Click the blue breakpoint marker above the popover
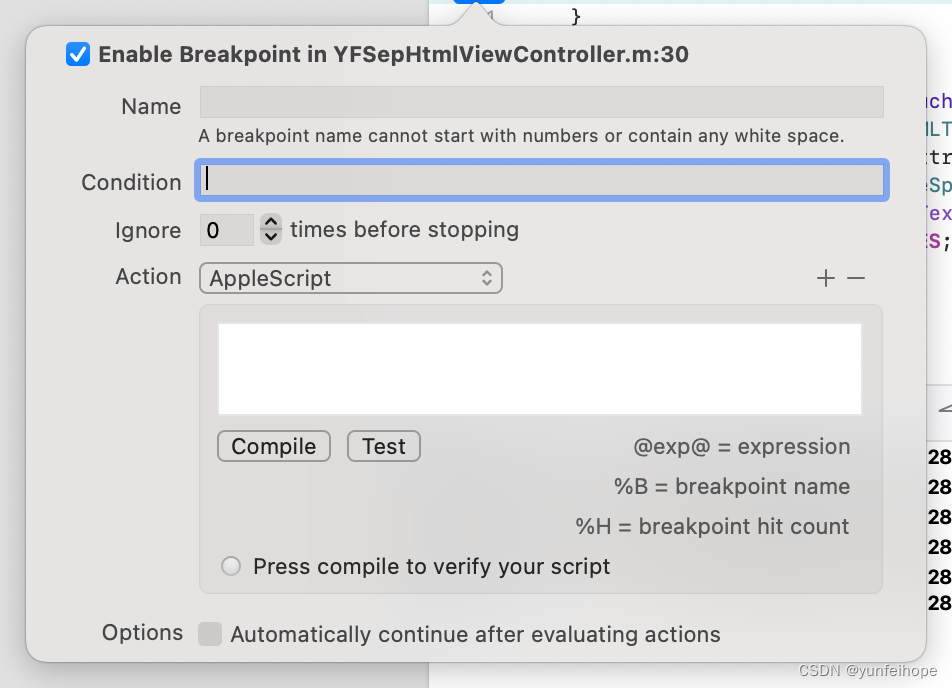The height and width of the screenshot is (688, 952). pyautogui.click(x=479, y=2)
